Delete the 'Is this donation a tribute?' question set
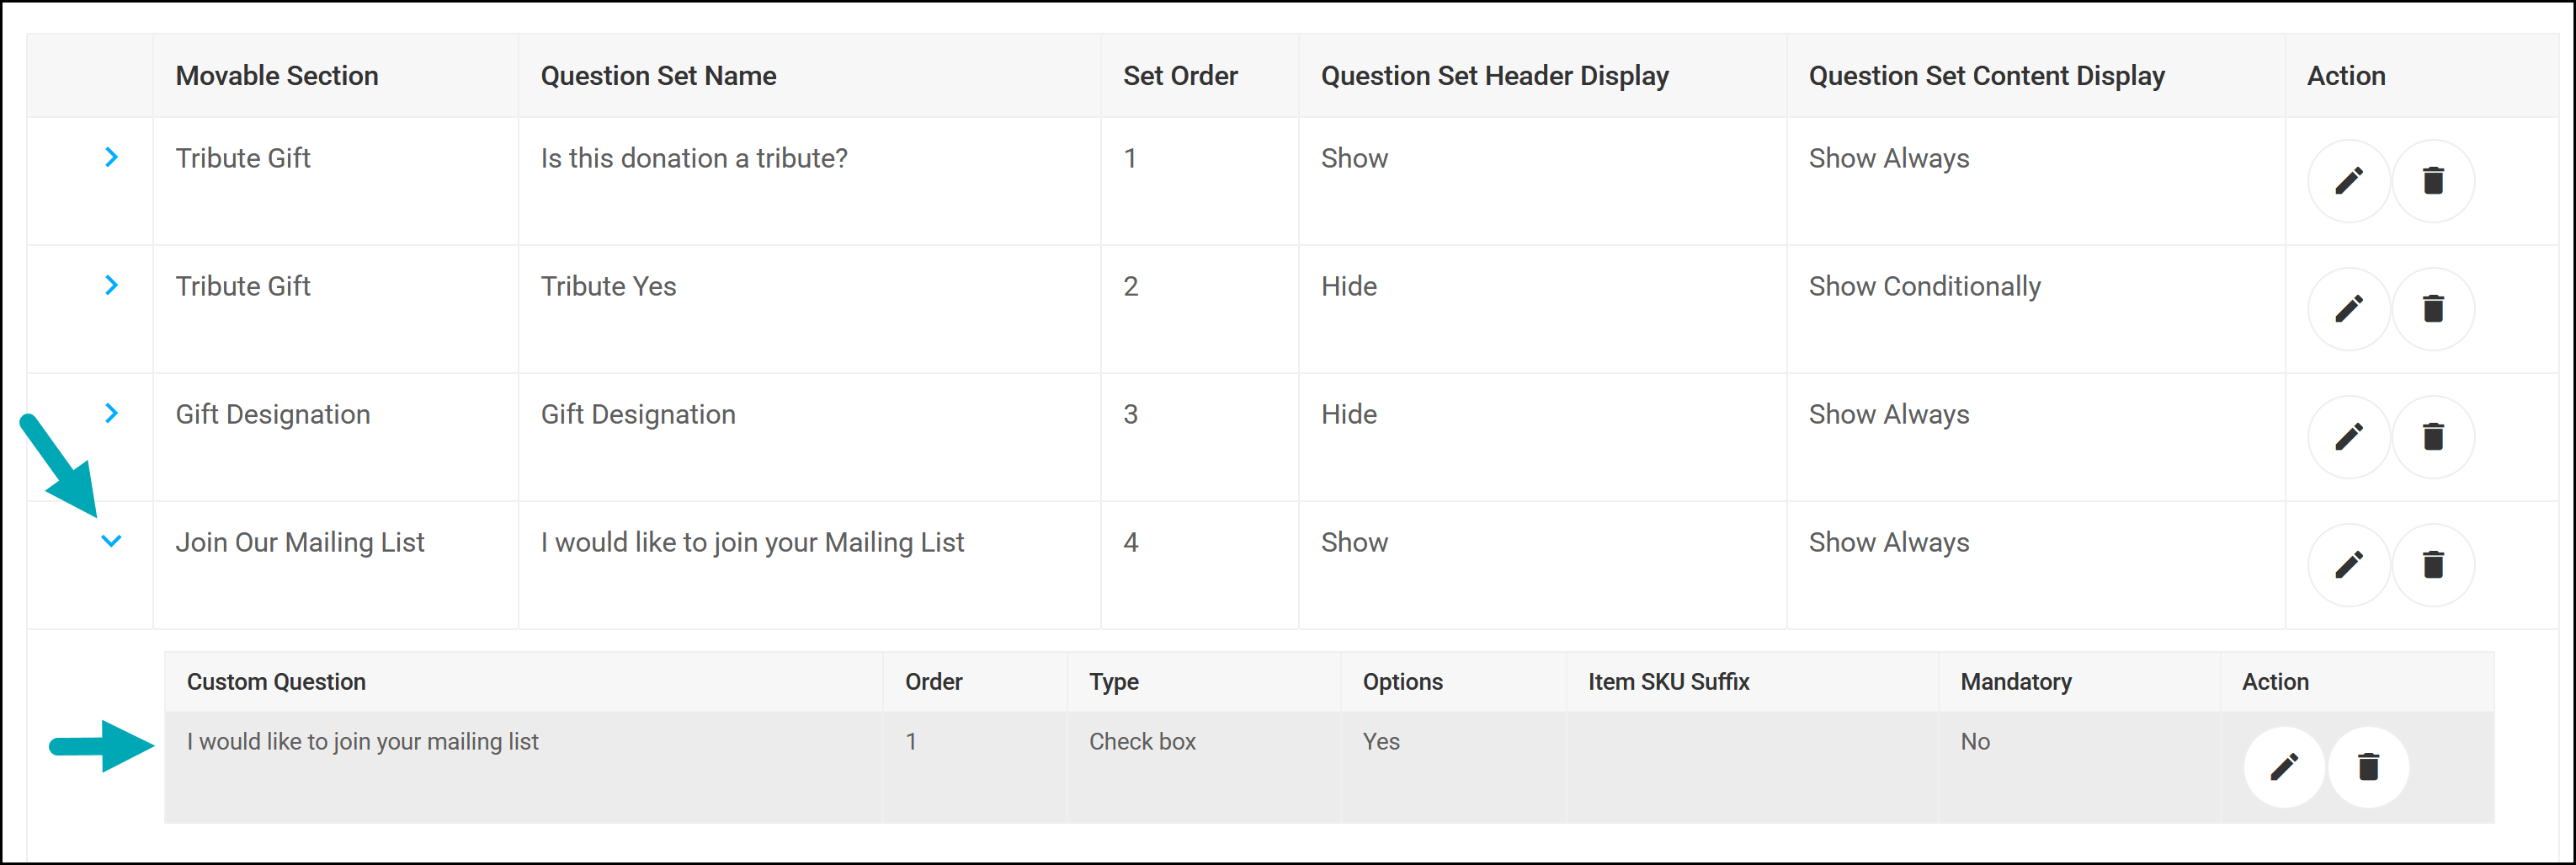Viewport: 2576px width, 865px height. (2433, 181)
